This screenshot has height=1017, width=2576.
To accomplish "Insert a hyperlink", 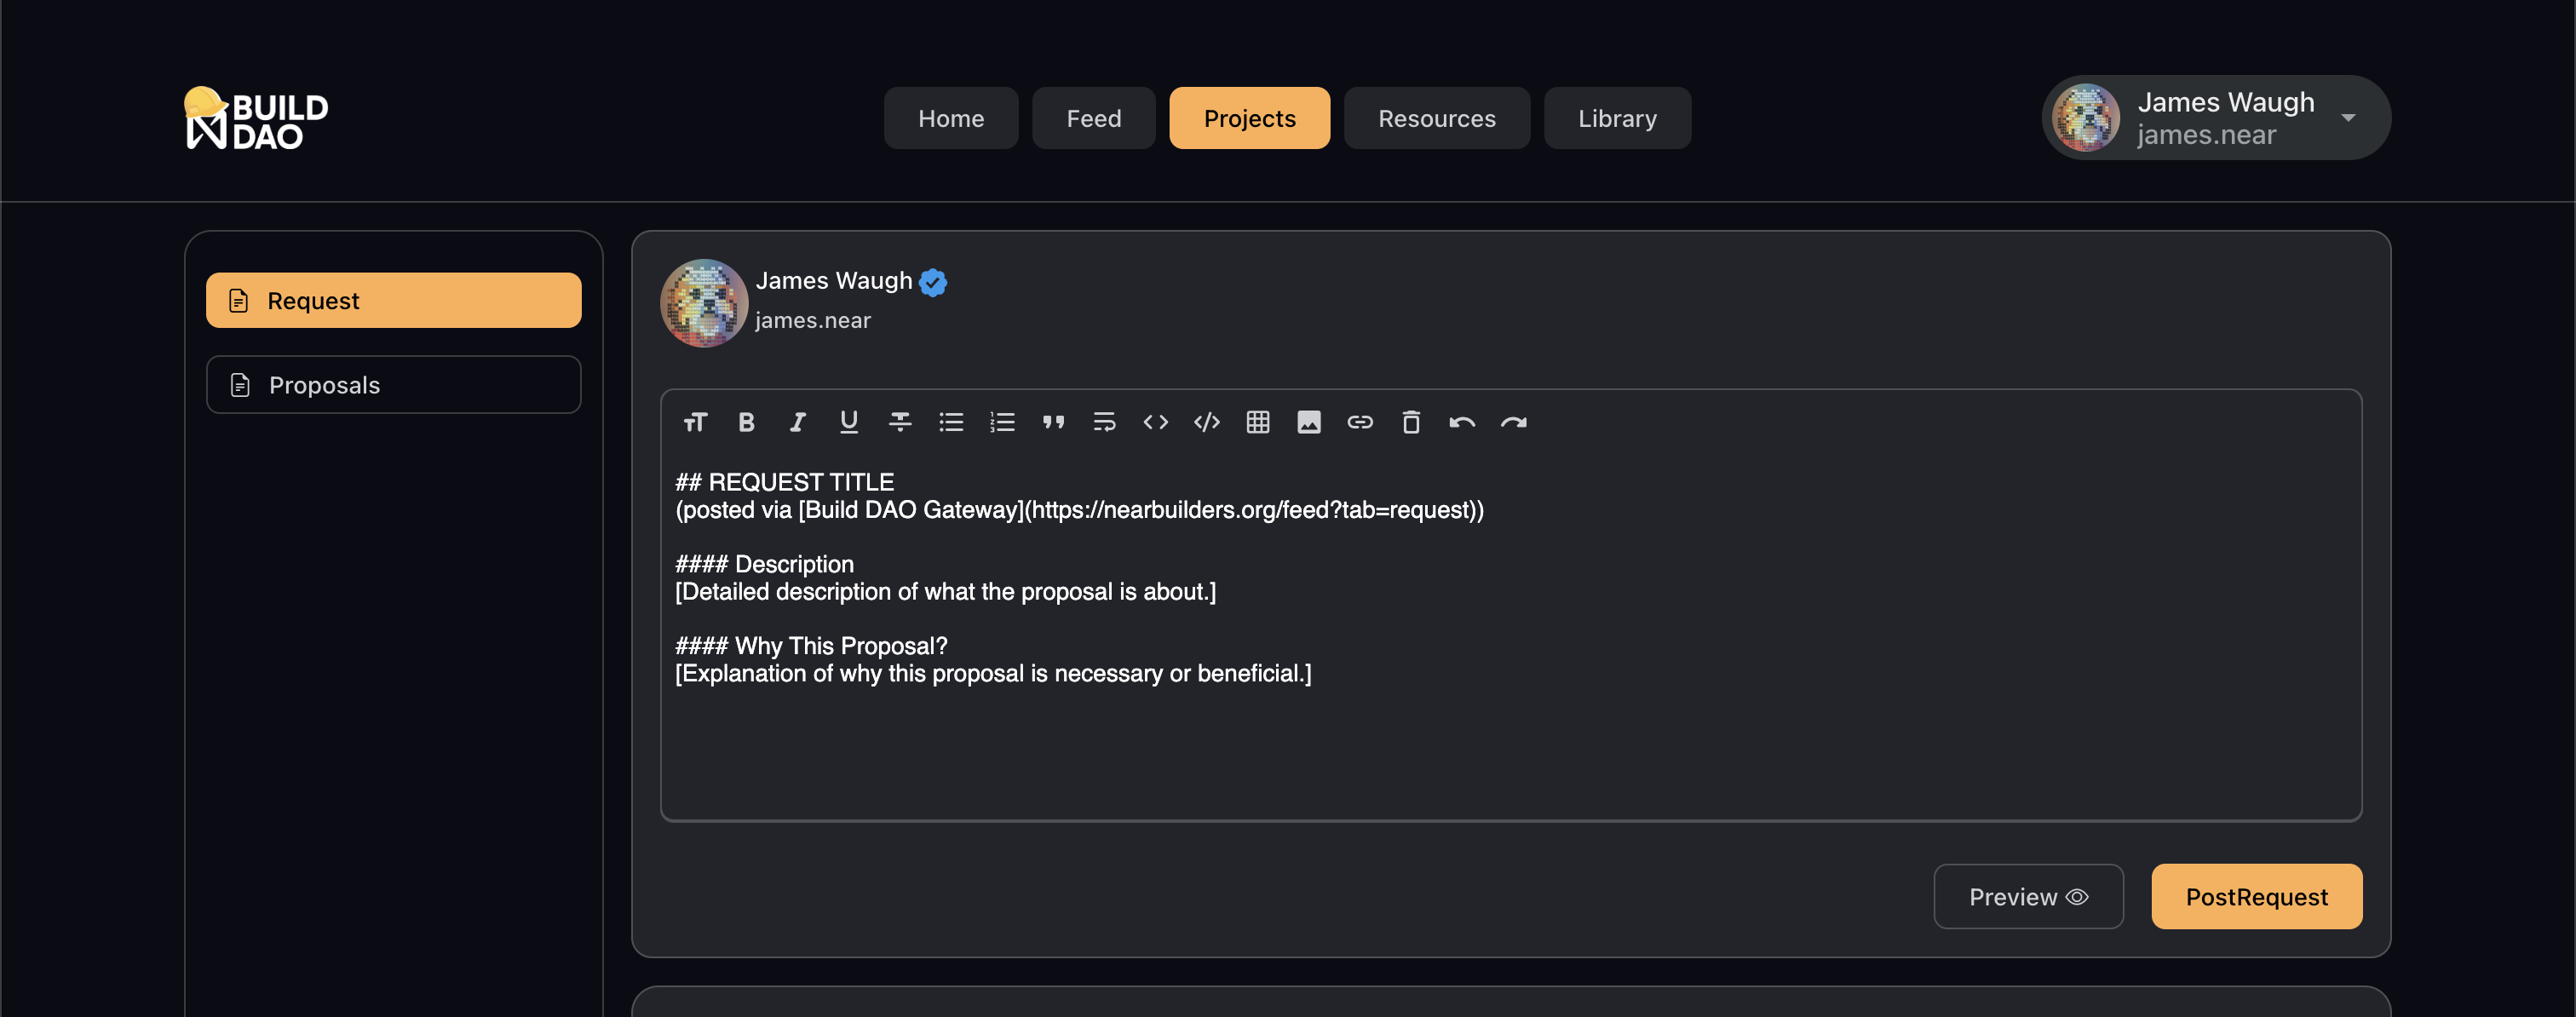I will [x=1360, y=422].
